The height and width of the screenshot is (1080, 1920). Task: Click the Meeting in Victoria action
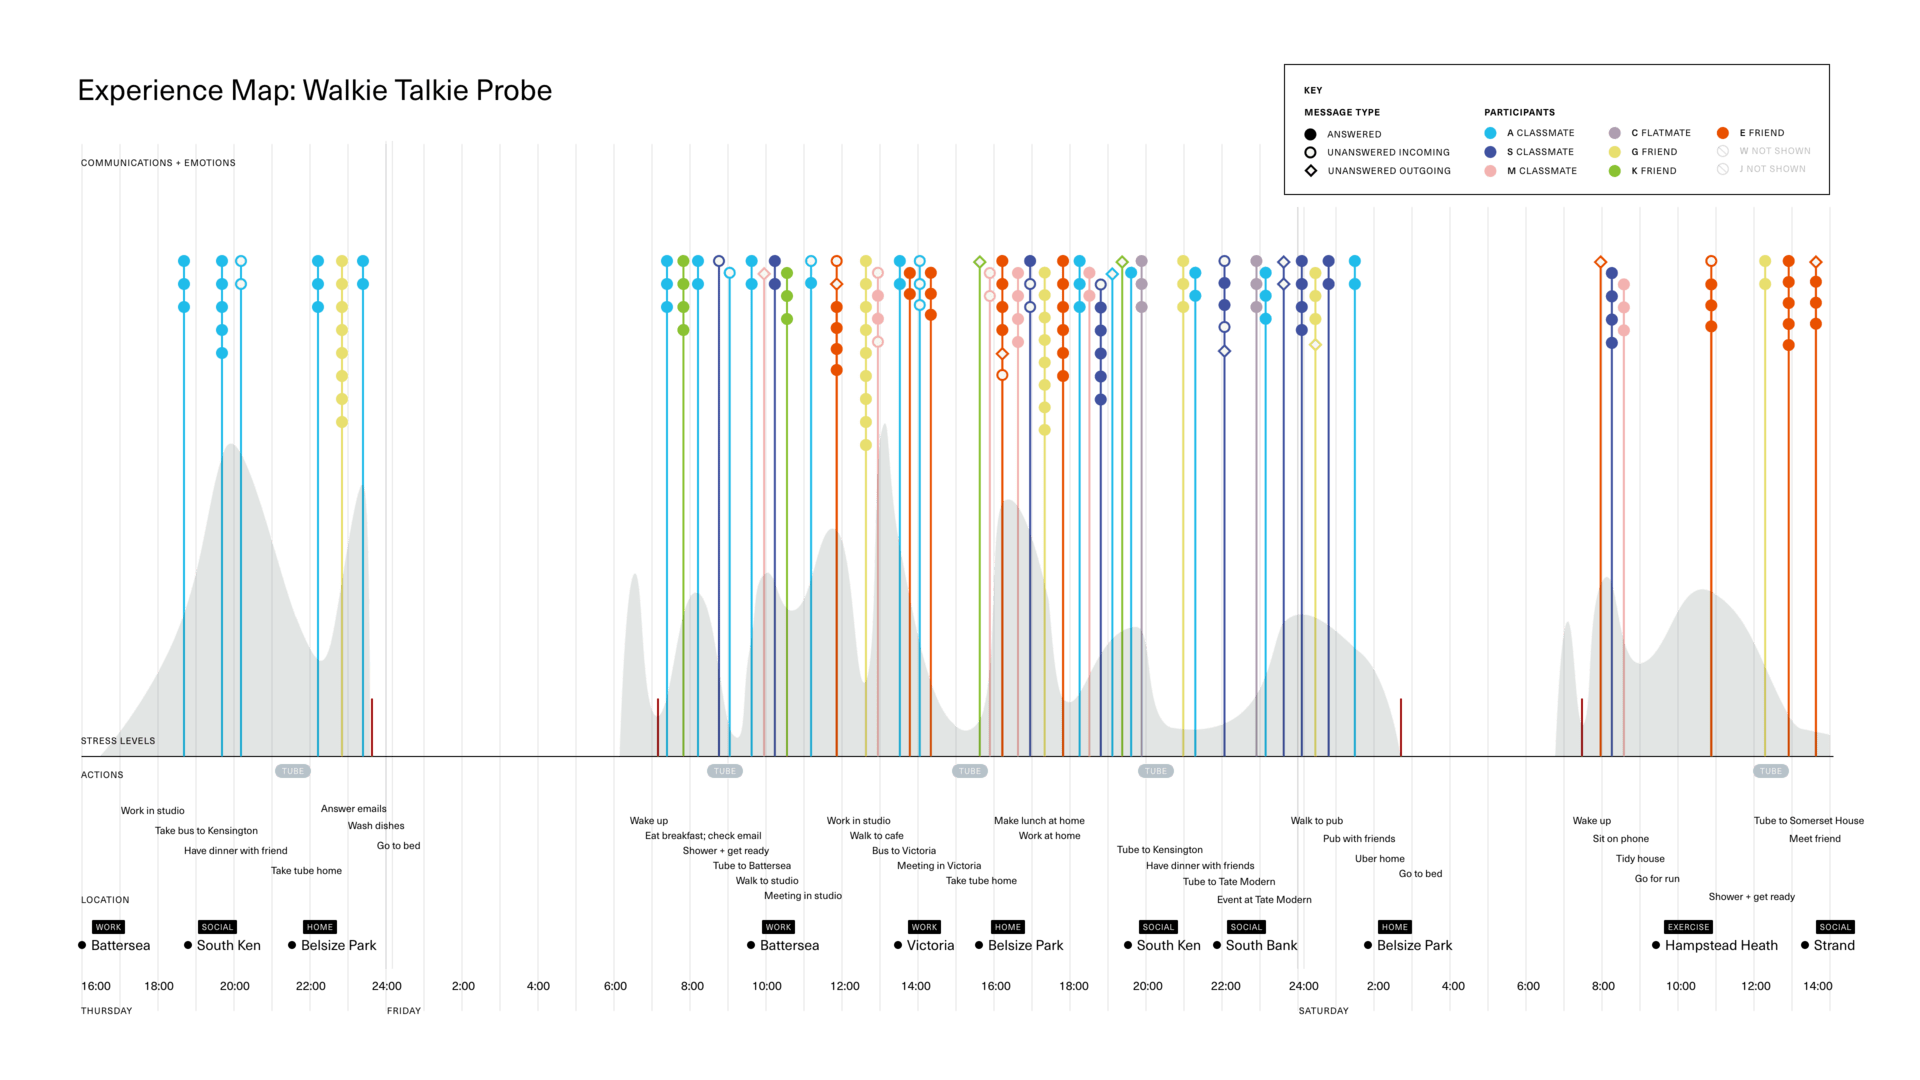point(939,866)
